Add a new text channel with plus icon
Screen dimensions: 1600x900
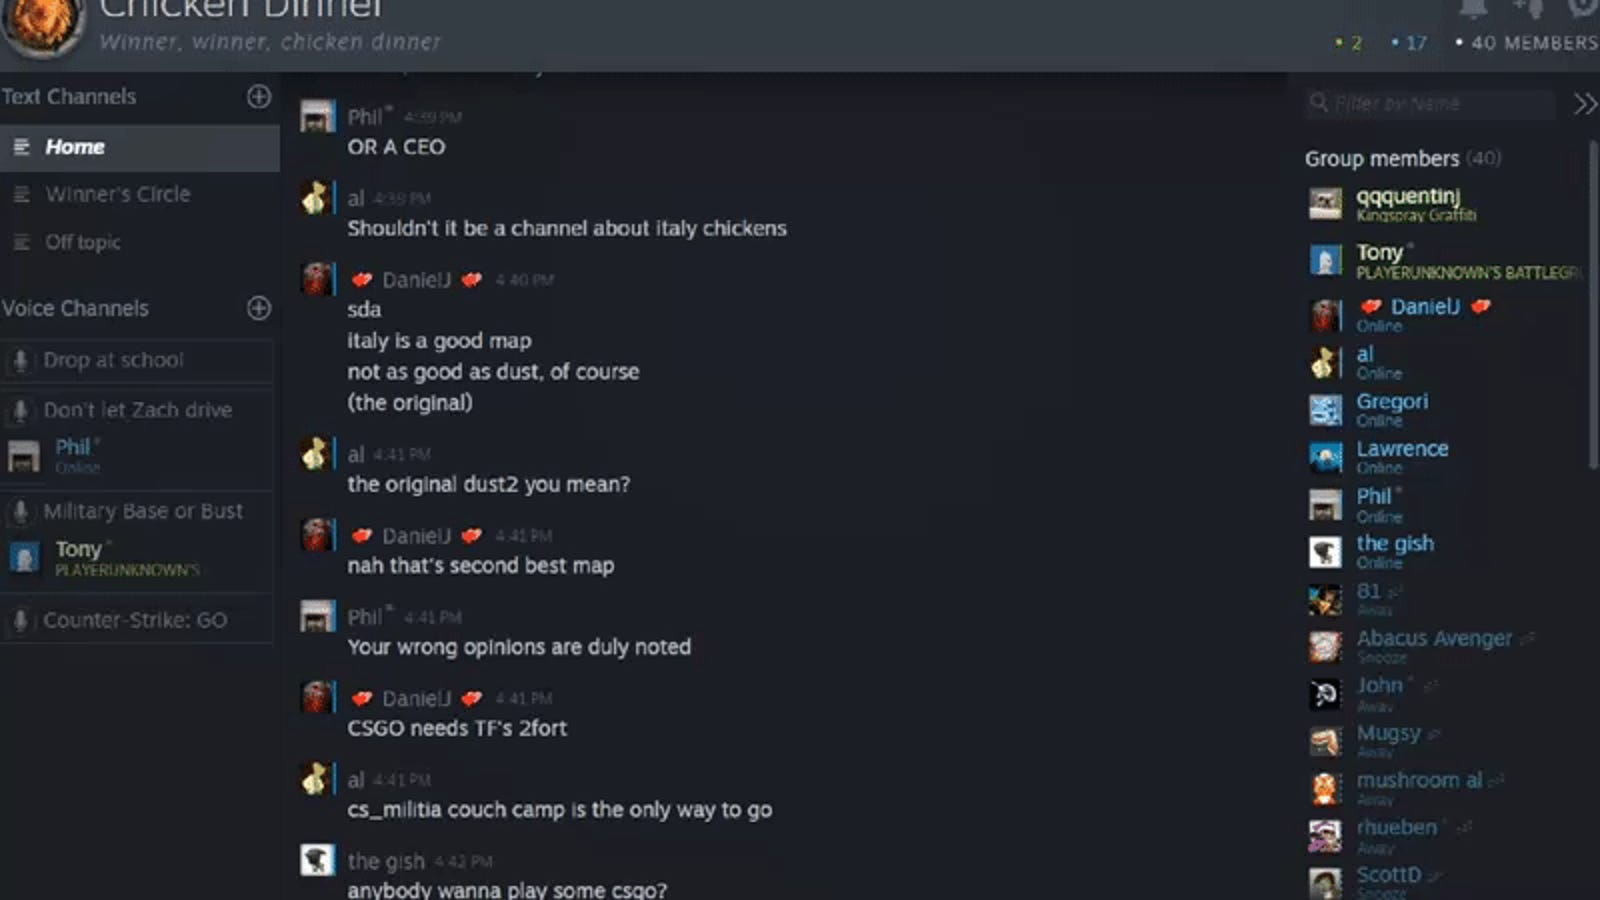(x=259, y=96)
